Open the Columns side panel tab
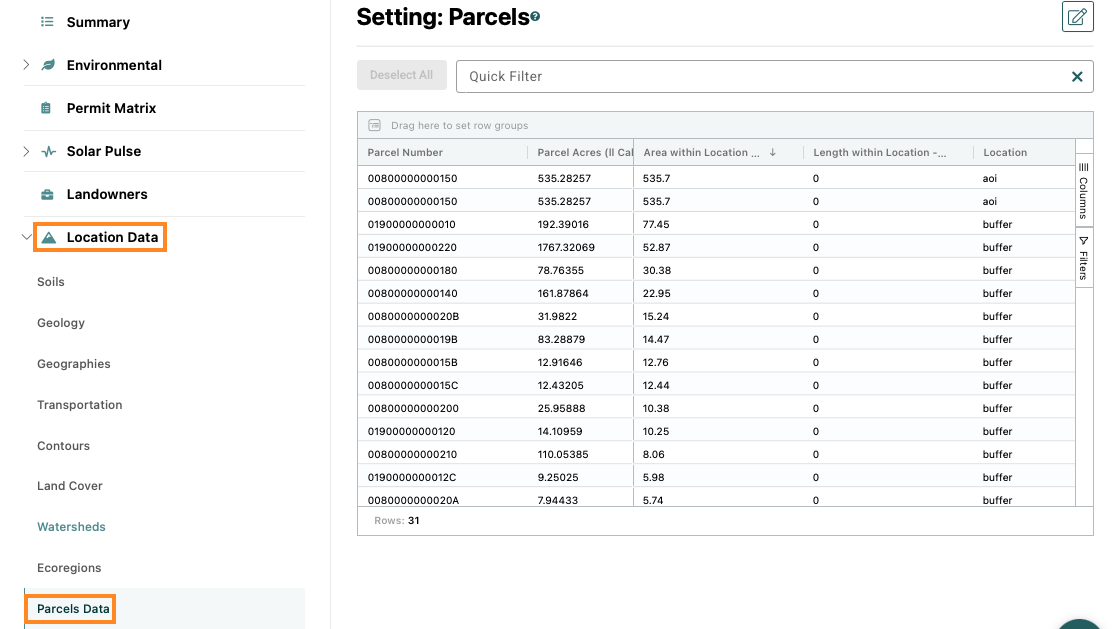1115x629 pixels. pyautogui.click(x=1083, y=190)
